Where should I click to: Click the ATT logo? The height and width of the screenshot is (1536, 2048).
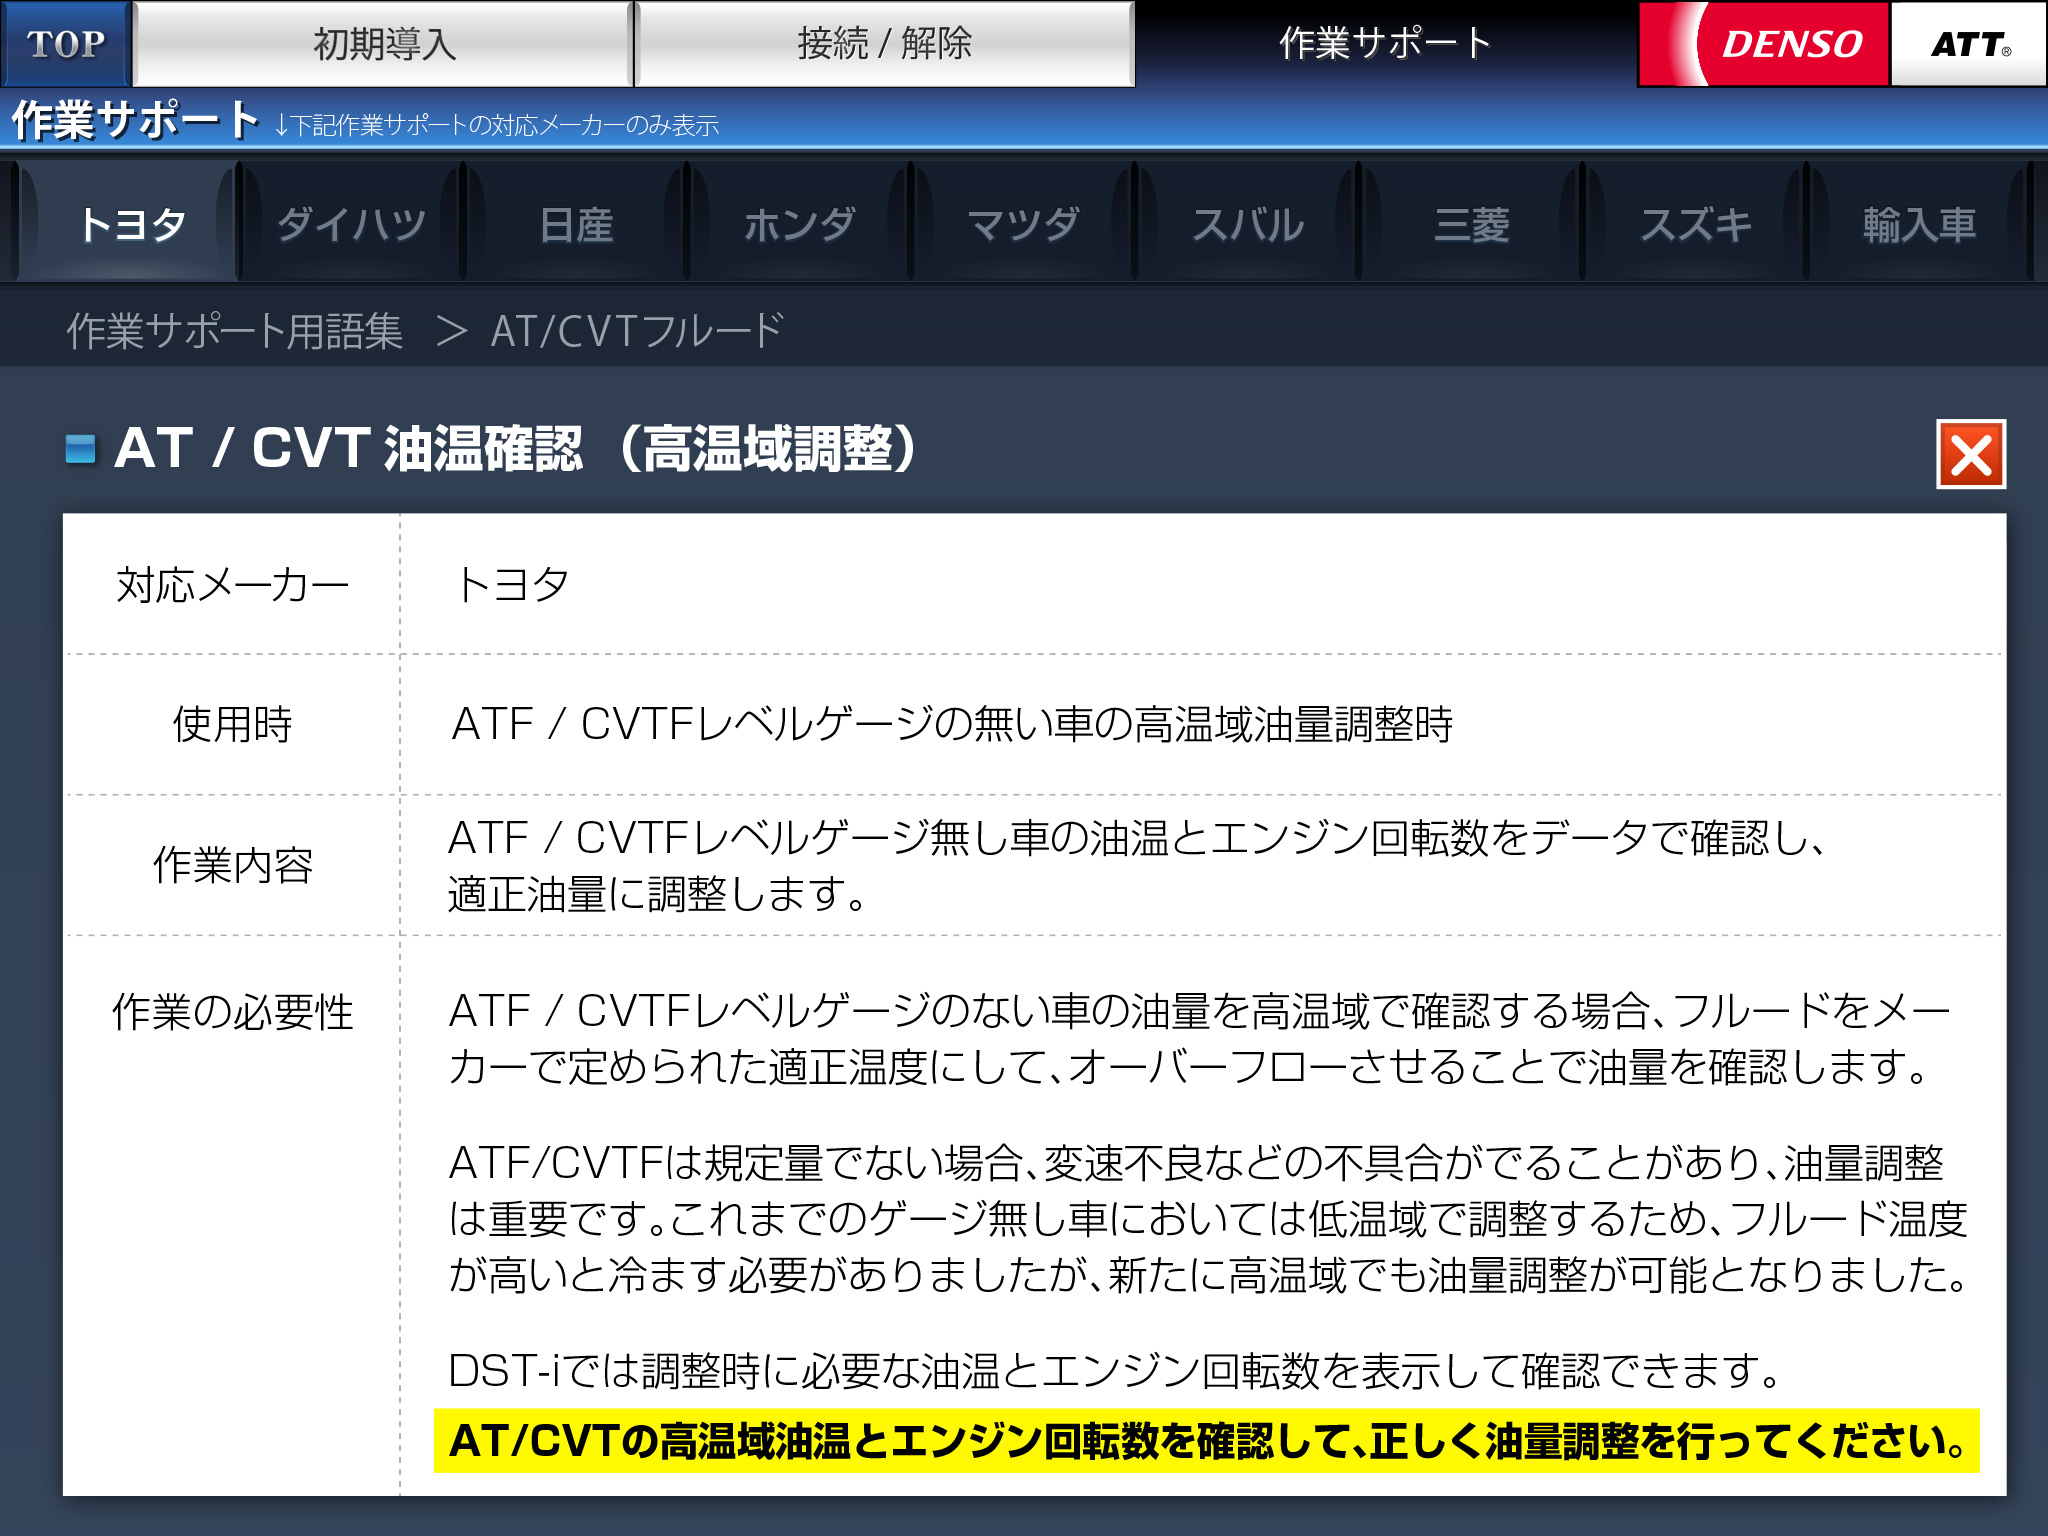(x=1968, y=44)
